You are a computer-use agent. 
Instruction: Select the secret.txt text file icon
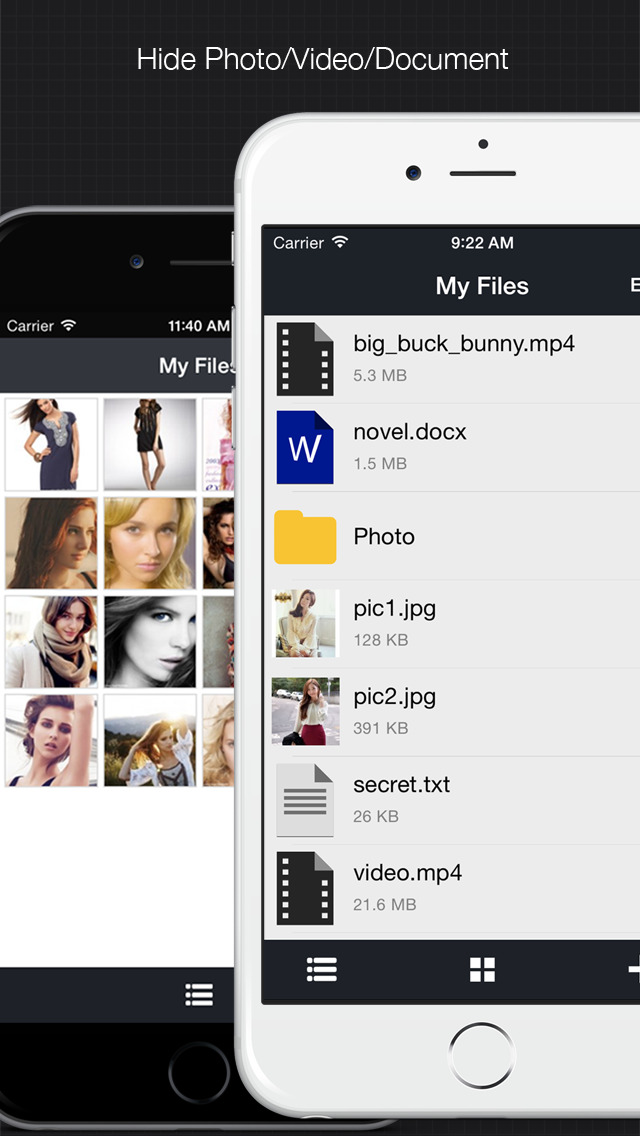click(x=305, y=800)
